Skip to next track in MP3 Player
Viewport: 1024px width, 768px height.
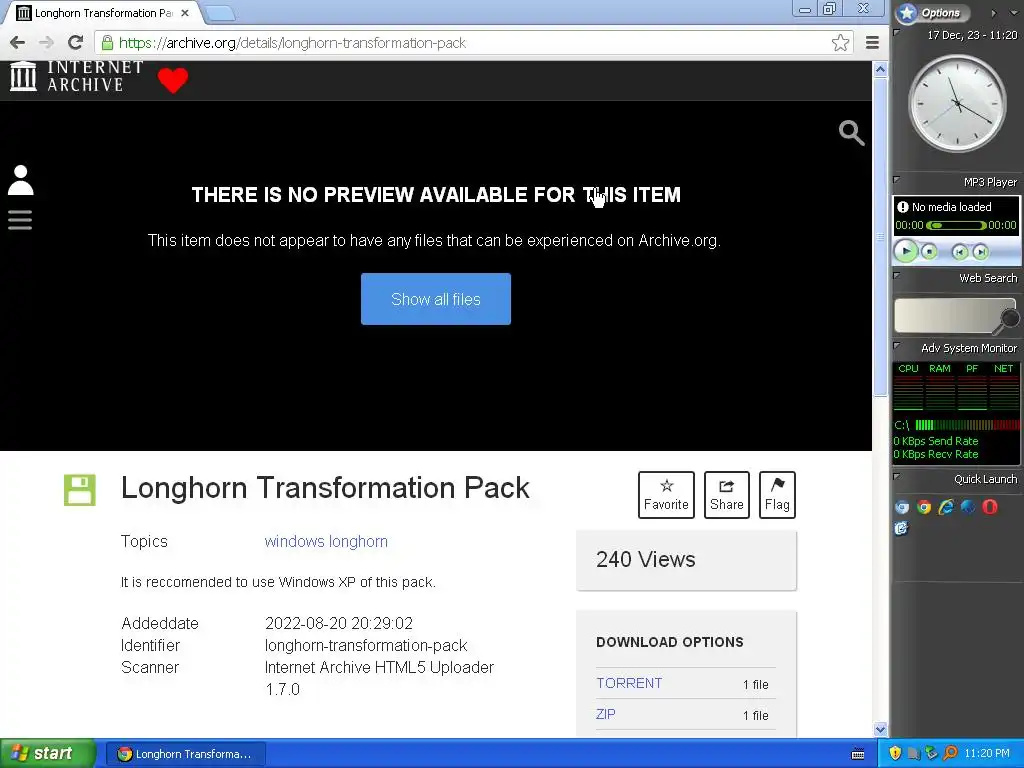pos(980,252)
